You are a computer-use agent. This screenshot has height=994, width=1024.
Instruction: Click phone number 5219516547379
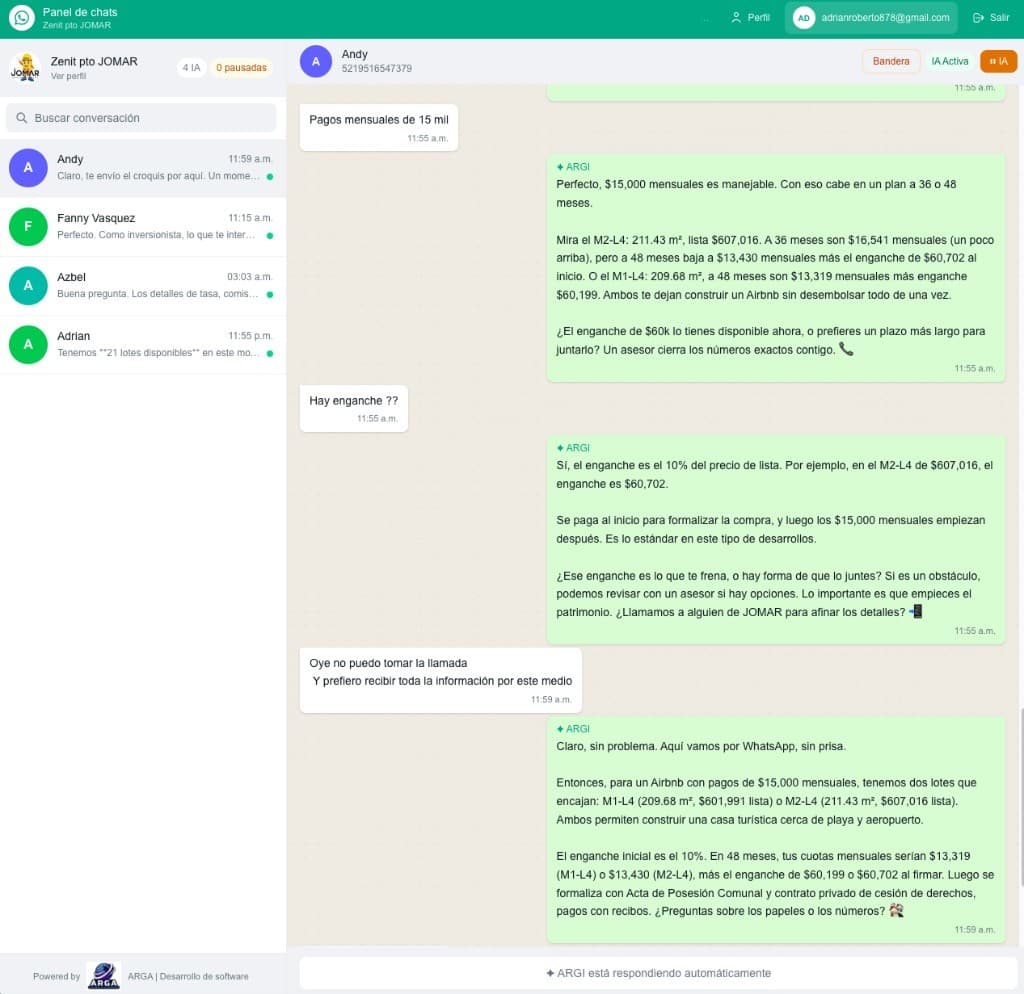click(377, 69)
